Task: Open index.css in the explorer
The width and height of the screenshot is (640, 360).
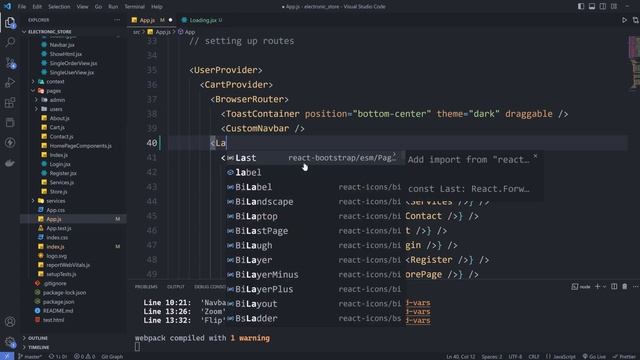Action: (x=57, y=238)
